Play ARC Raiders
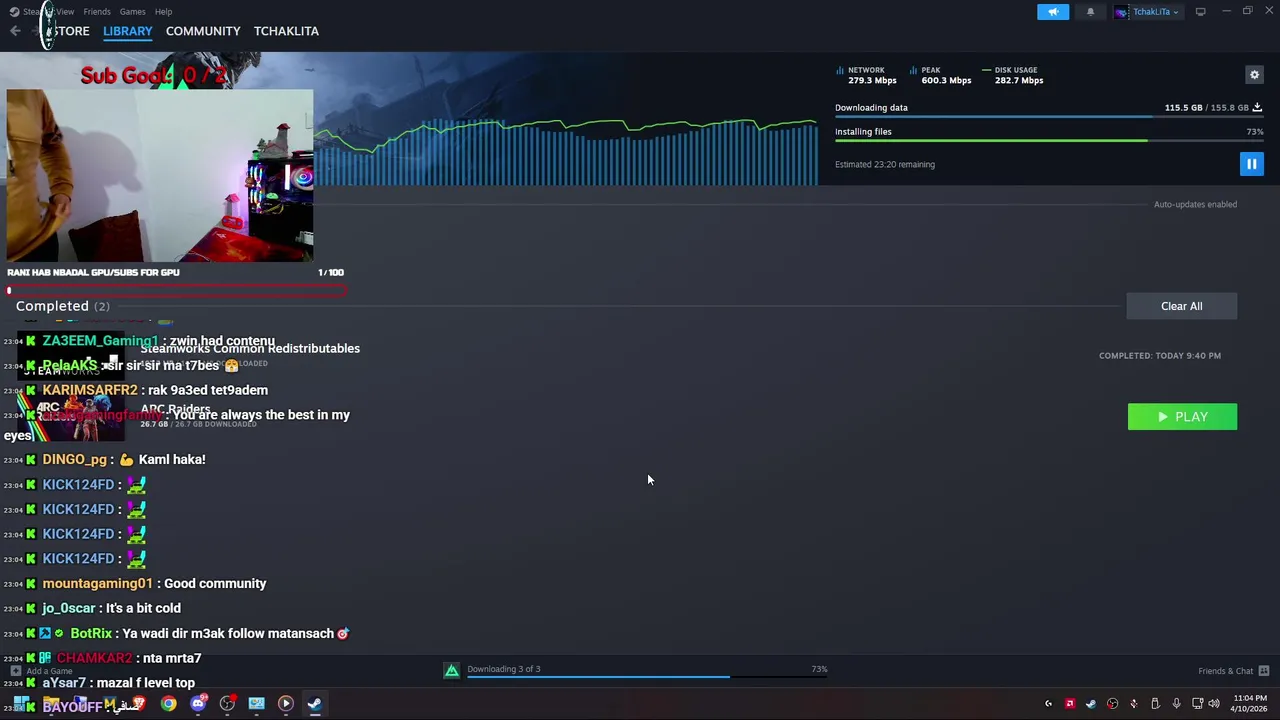 pyautogui.click(x=1182, y=417)
